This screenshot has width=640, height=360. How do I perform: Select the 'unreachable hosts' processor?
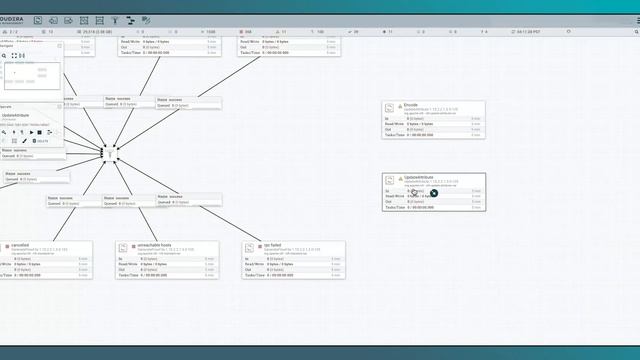click(x=167, y=260)
